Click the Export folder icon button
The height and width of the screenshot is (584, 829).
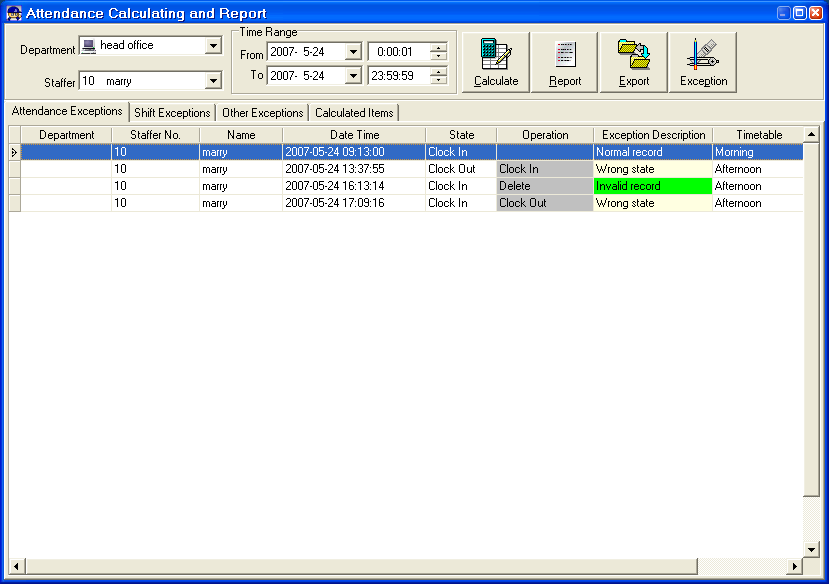pyautogui.click(x=634, y=62)
